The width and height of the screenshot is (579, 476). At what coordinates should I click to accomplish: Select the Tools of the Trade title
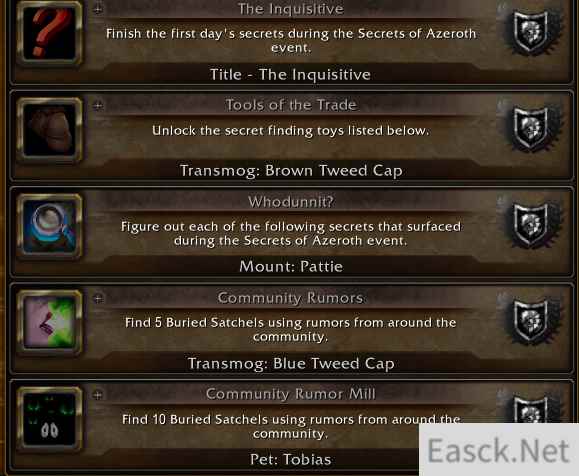[291, 105]
